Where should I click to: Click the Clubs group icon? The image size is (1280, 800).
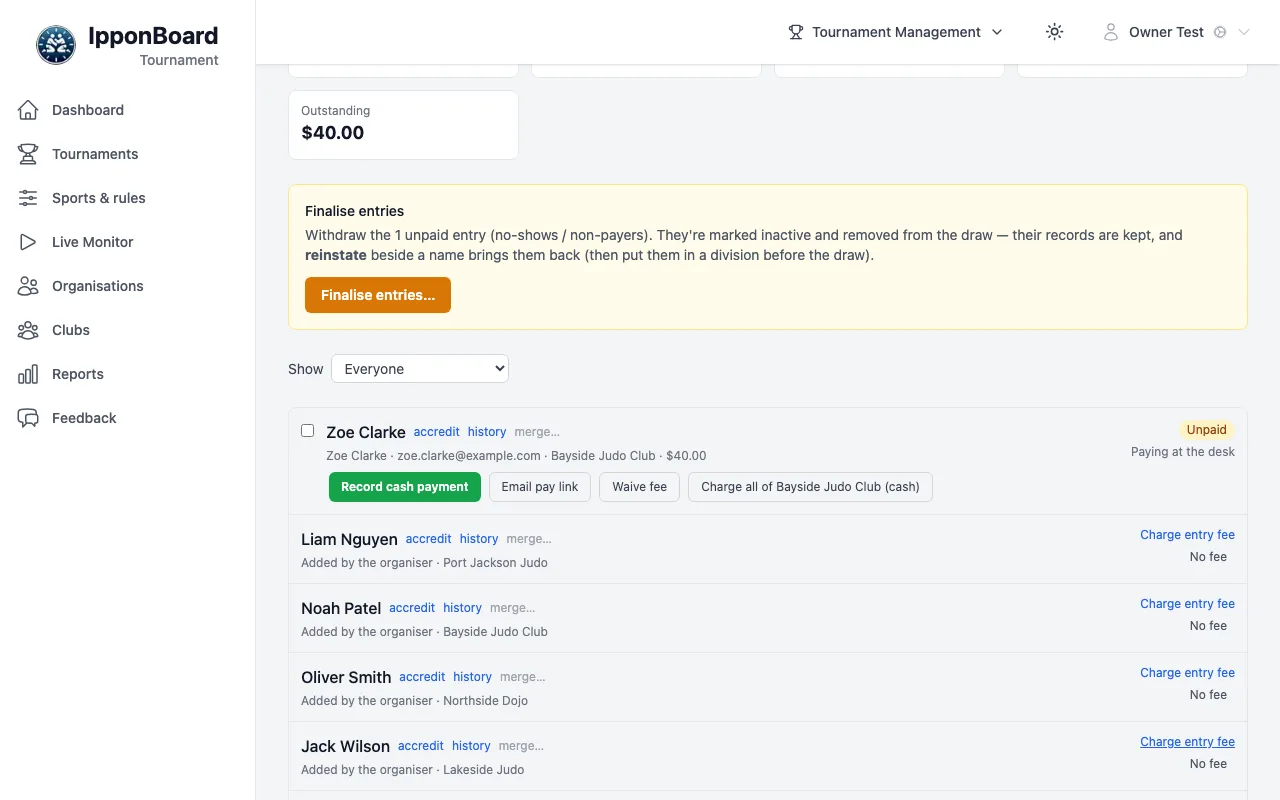point(28,330)
